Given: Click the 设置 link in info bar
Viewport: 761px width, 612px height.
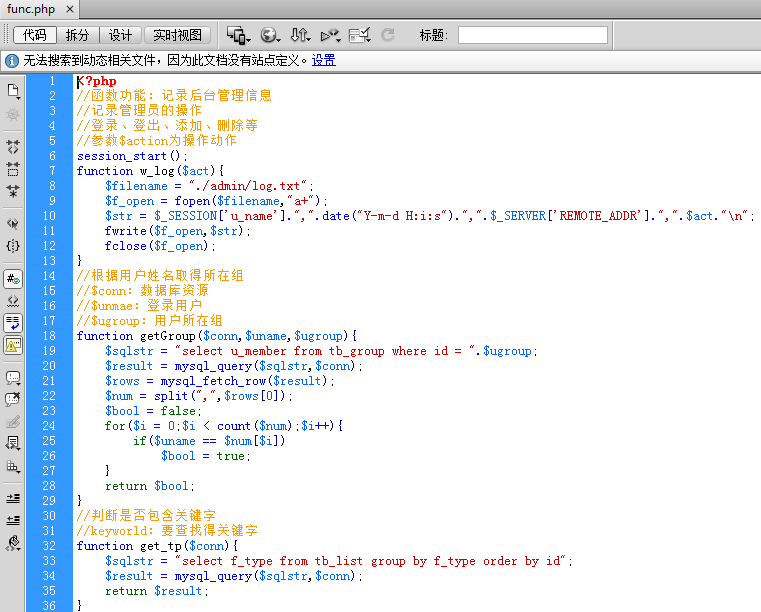Looking at the screenshot, I should [323, 60].
